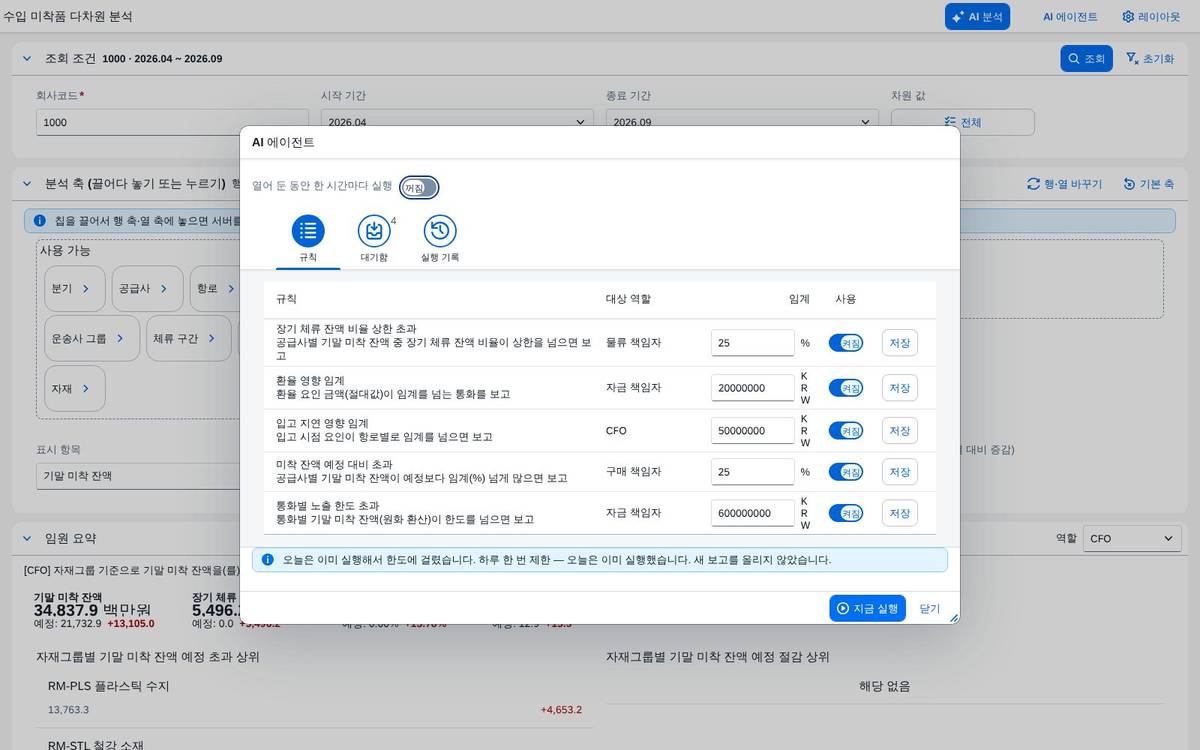Edit threshold field 25 for 미착 잔액 예정 rule
This screenshot has height=750, width=1200.
click(x=753, y=471)
